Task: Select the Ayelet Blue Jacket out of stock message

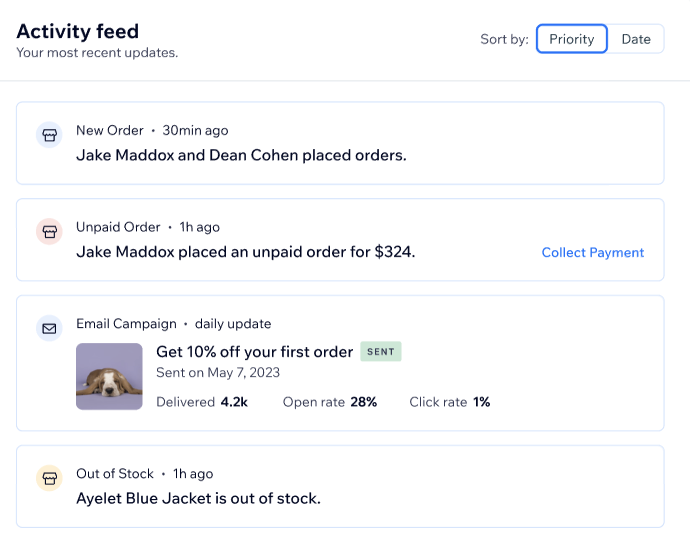Action: (198, 498)
